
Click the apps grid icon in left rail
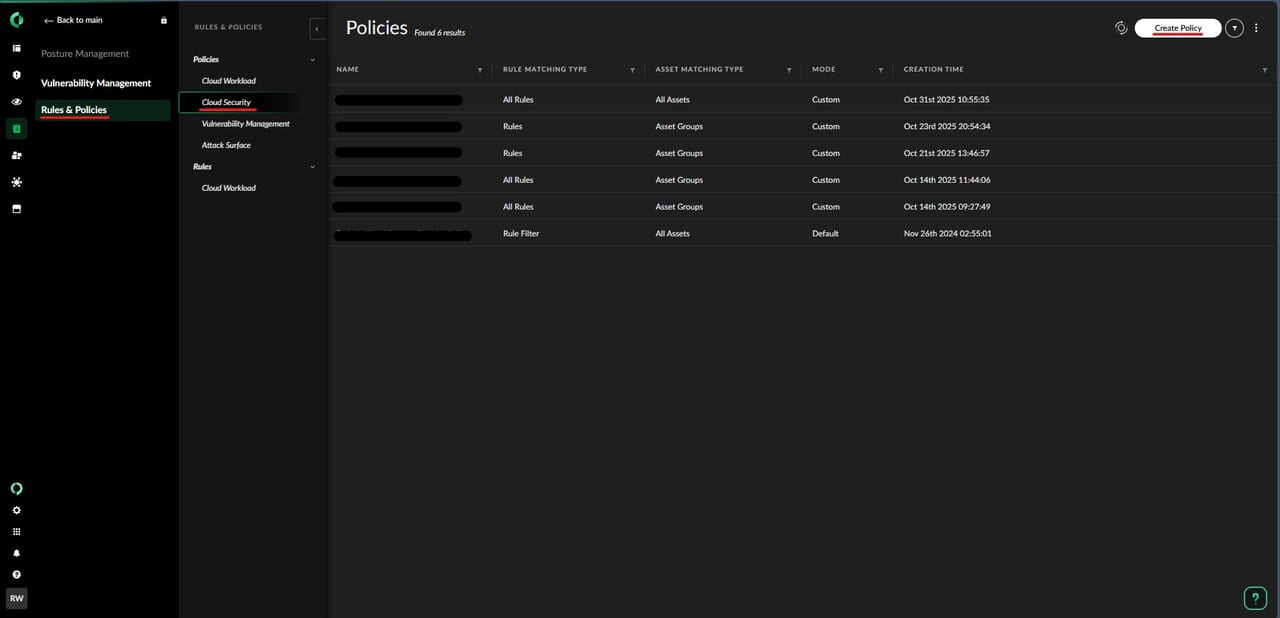tap(16, 532)
